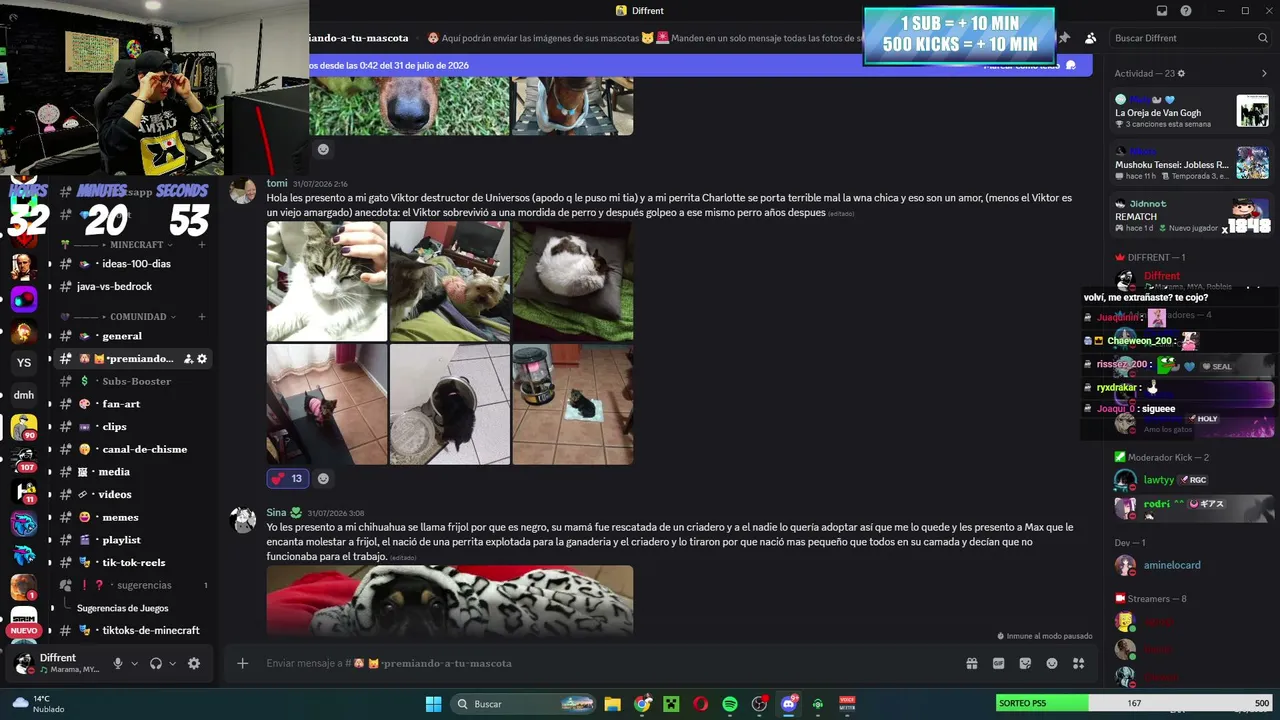This screenshot has height=720, width=1280.
Task: Toggle headphone deafen in user panel
Action: pyautogui.click(x=156, y=663)
